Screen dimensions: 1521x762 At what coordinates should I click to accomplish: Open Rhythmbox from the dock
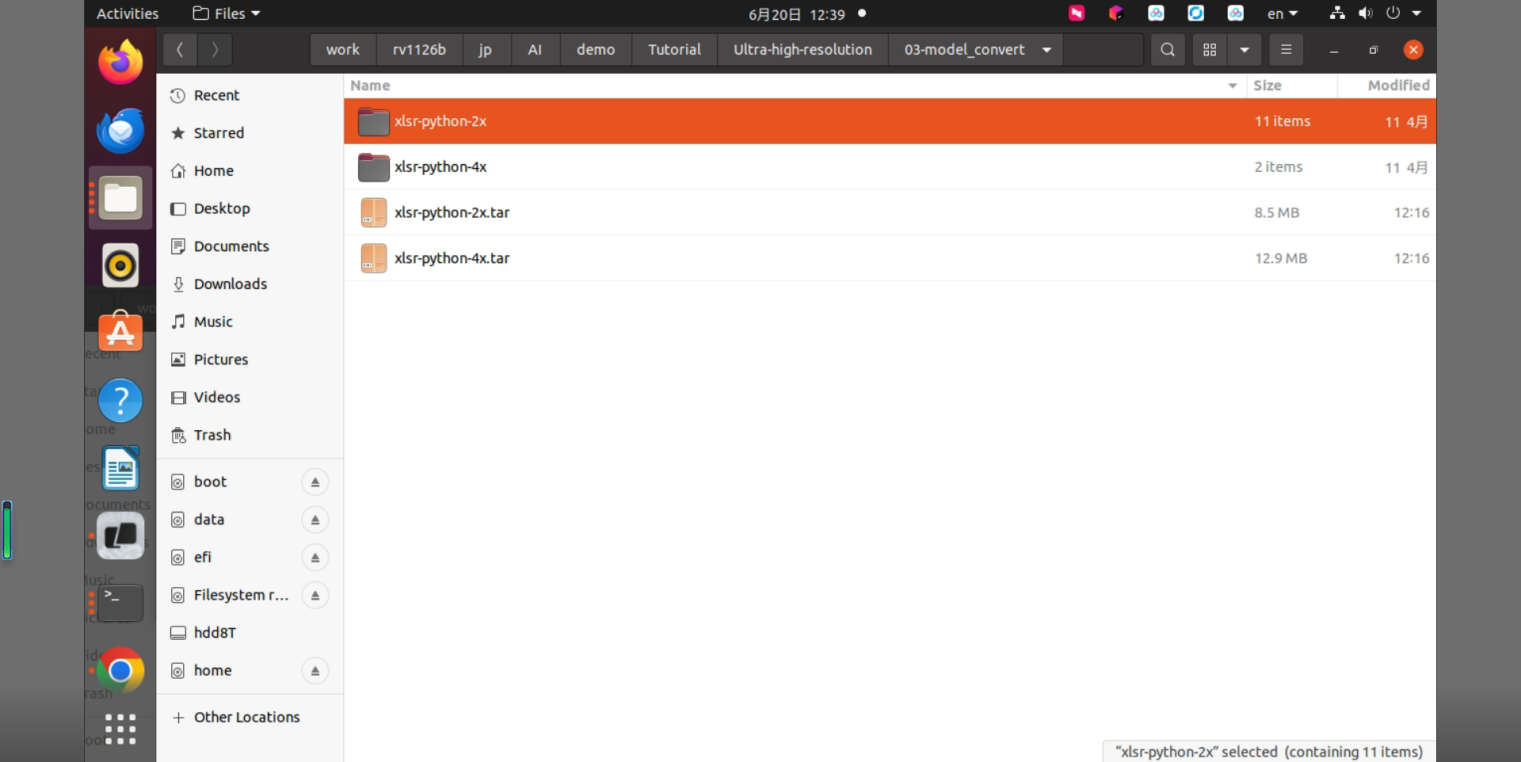click(x=120, y=265)
